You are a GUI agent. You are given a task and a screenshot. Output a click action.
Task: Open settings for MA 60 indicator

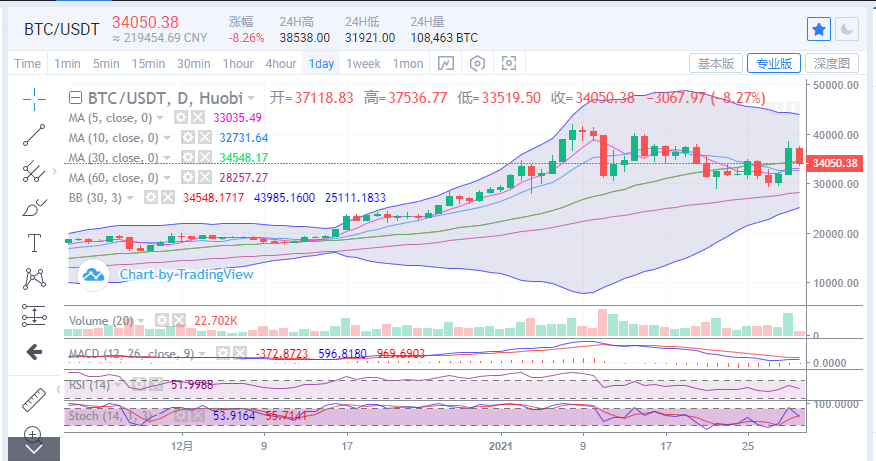click(188, 178)
